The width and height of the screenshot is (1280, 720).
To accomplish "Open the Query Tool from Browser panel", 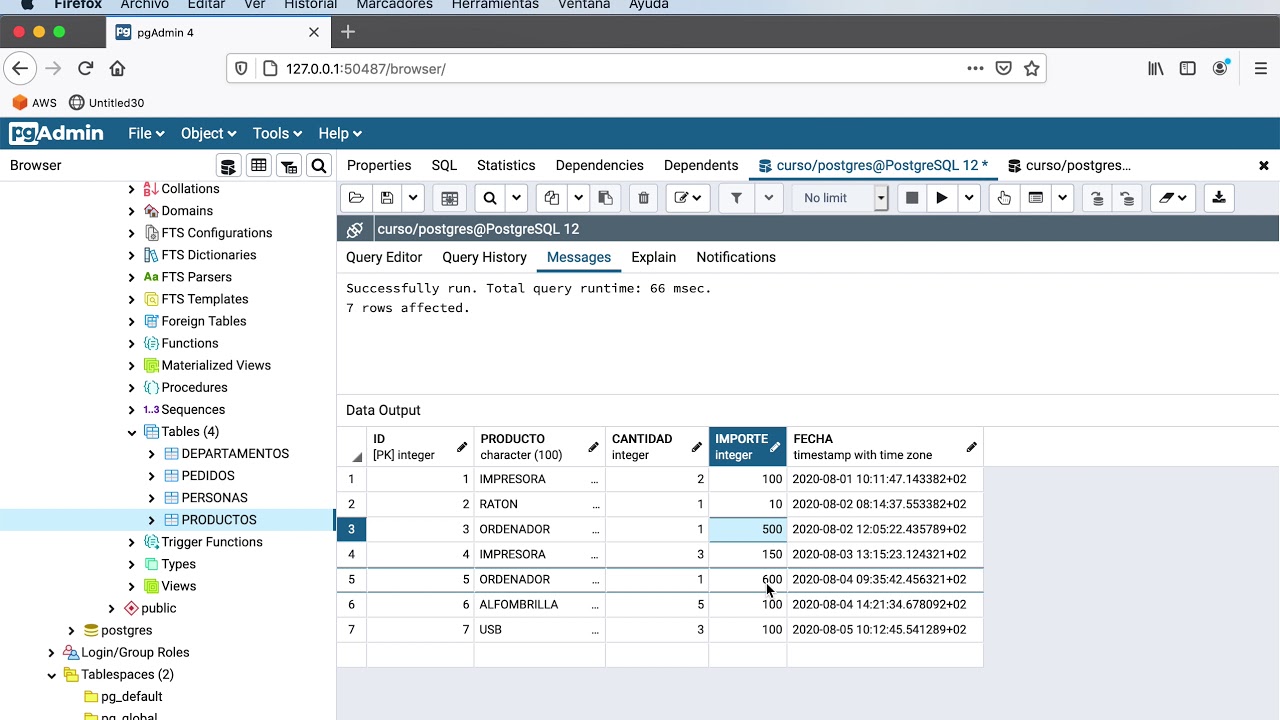I will pos(228,166).
